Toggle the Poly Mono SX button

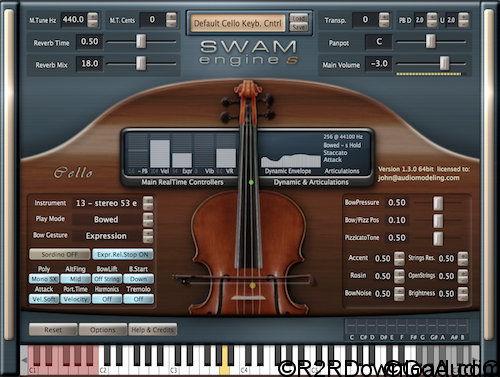44,279
